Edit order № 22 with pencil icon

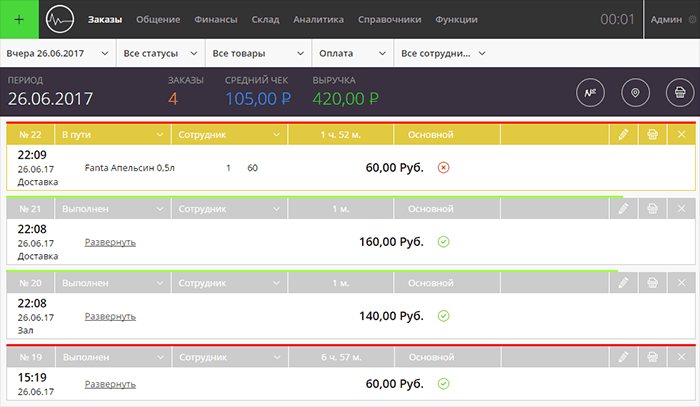[x=623, y=134]
